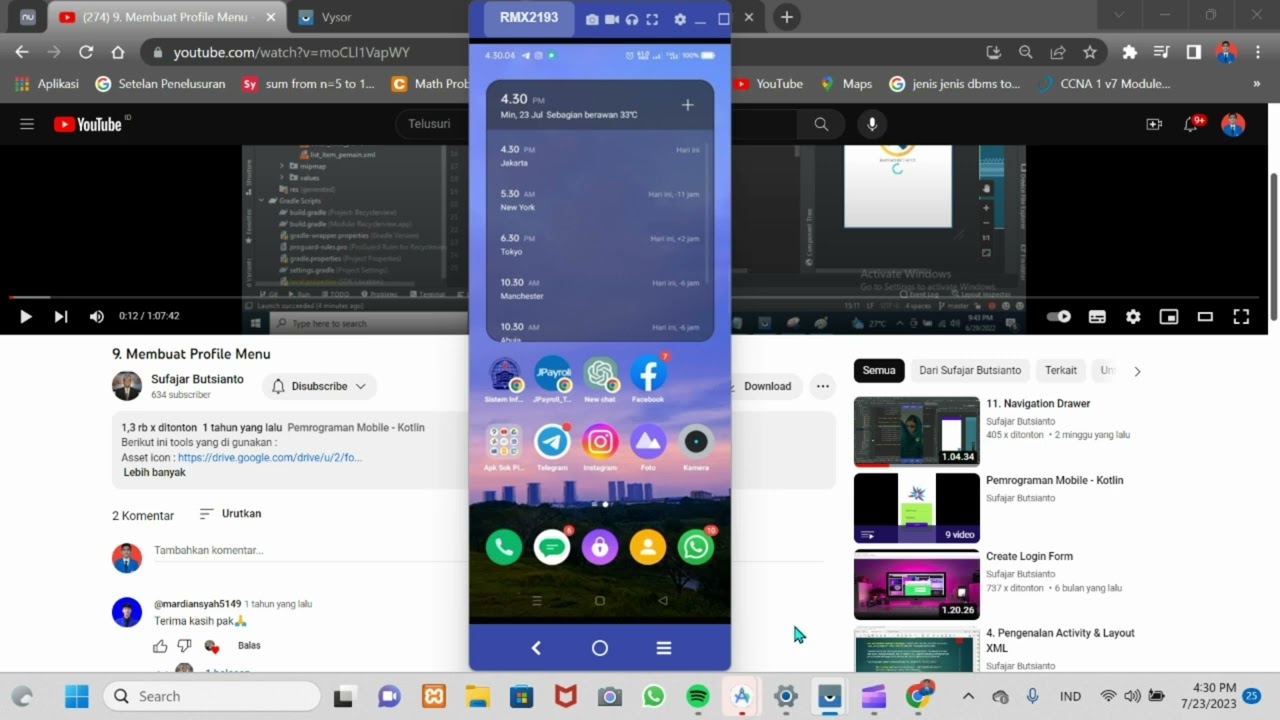The height and width of the screenshot is (720, 1280).
Task: Click the Windows taskbar Search box
Action: tap(212, 696)
